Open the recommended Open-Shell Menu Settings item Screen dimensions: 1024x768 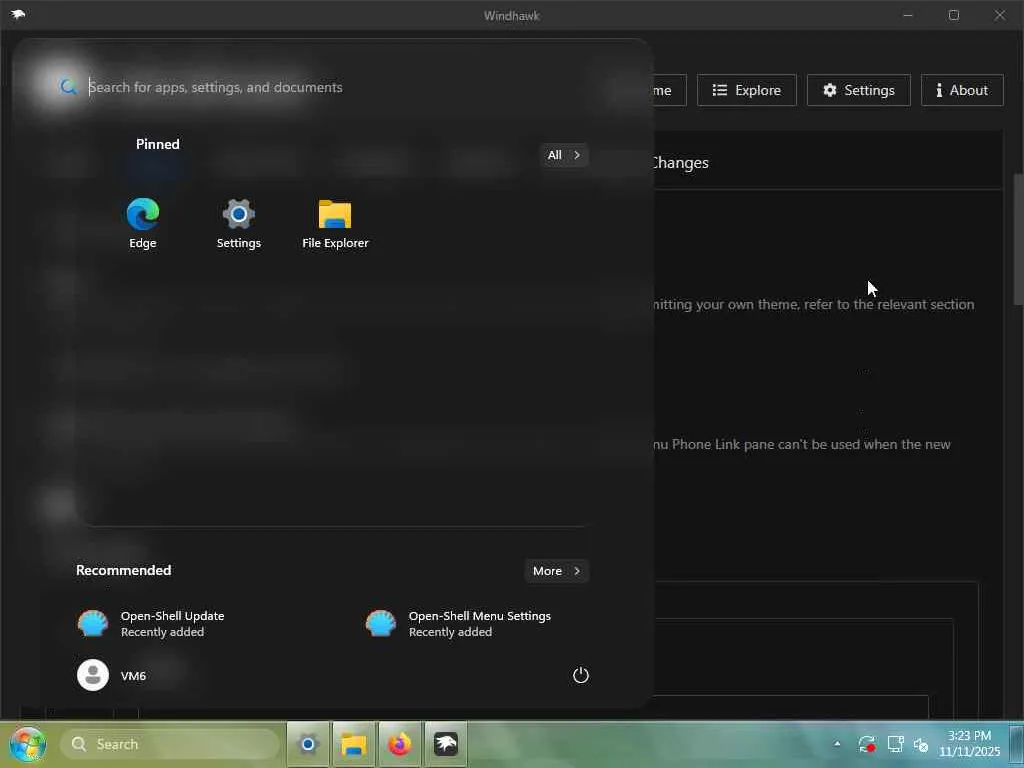[458, 624]
